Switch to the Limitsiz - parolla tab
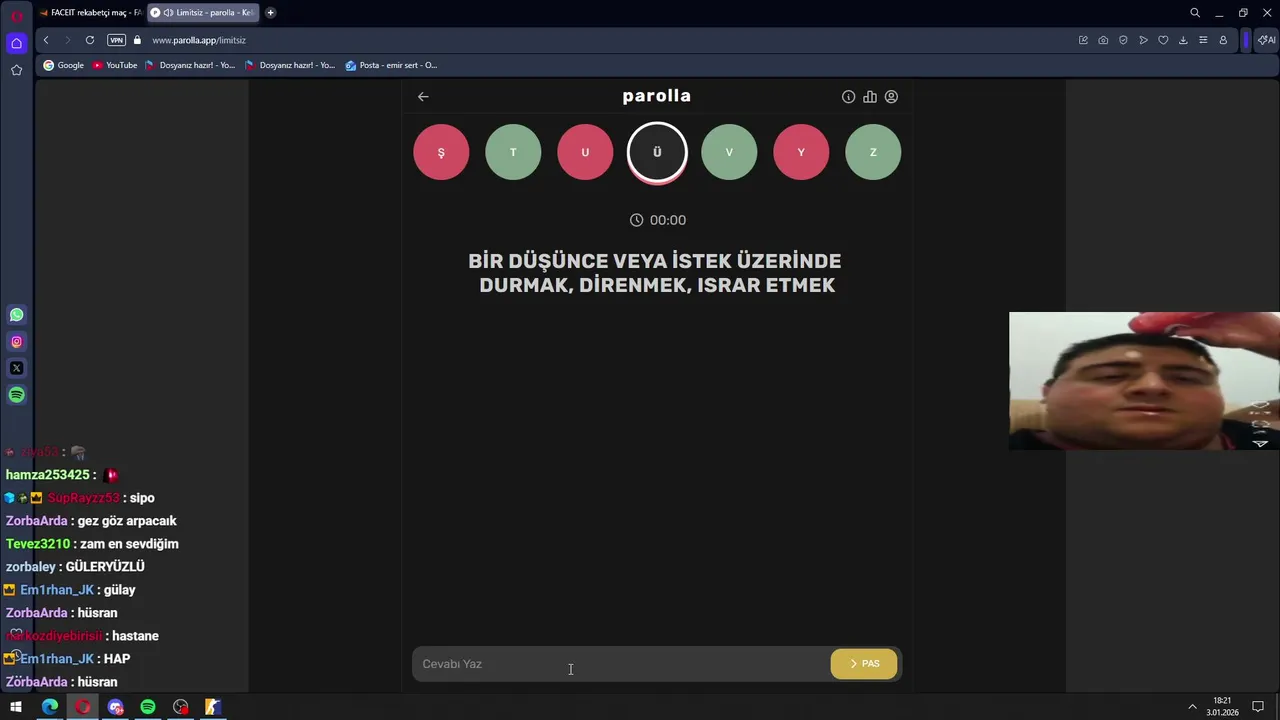The height and width of the screenshot is (720, 1280). pos(204,13)
